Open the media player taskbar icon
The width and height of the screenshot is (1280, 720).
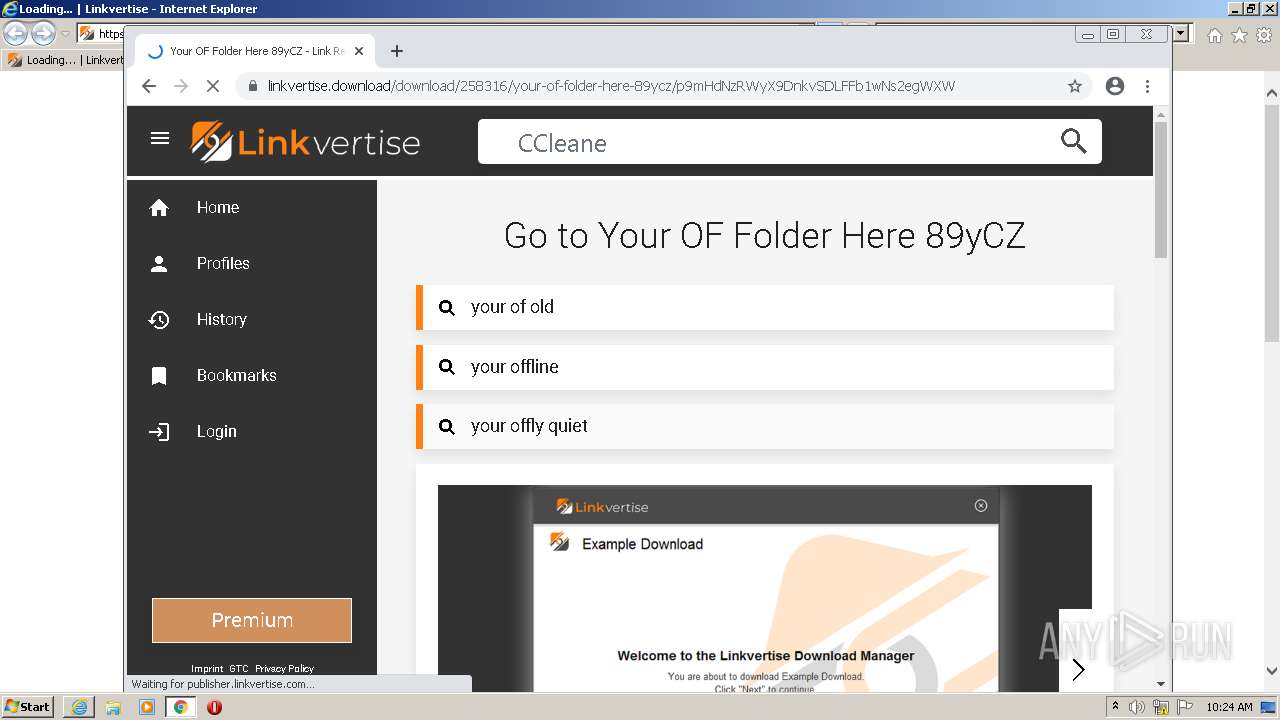147,707
